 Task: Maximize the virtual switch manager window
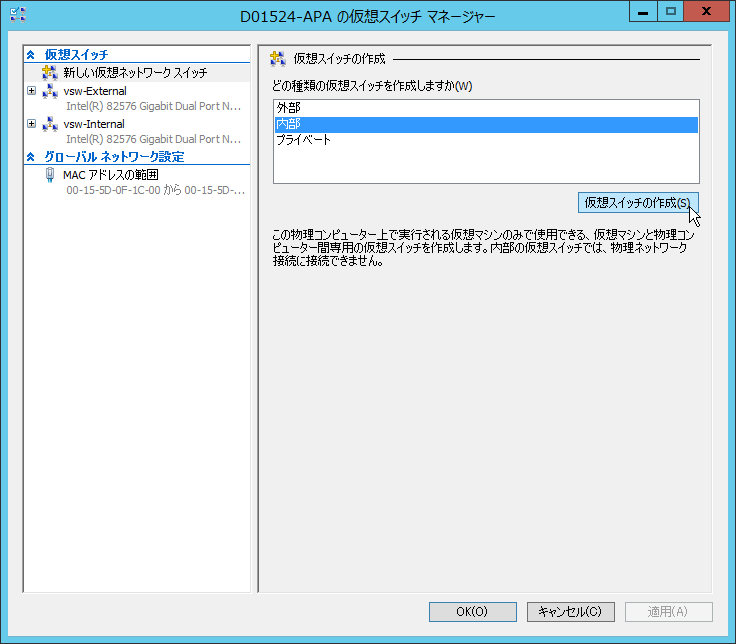[x=671, y=12]
